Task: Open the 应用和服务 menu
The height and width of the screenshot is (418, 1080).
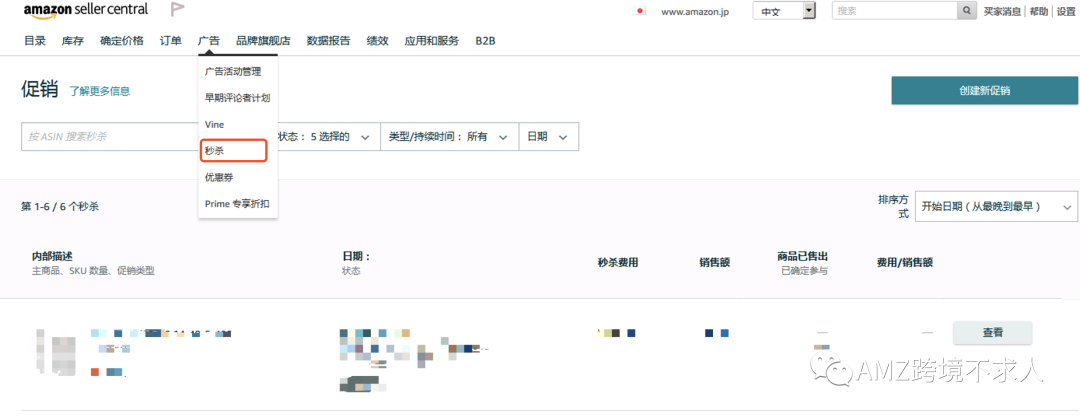Action: (432, 41)
